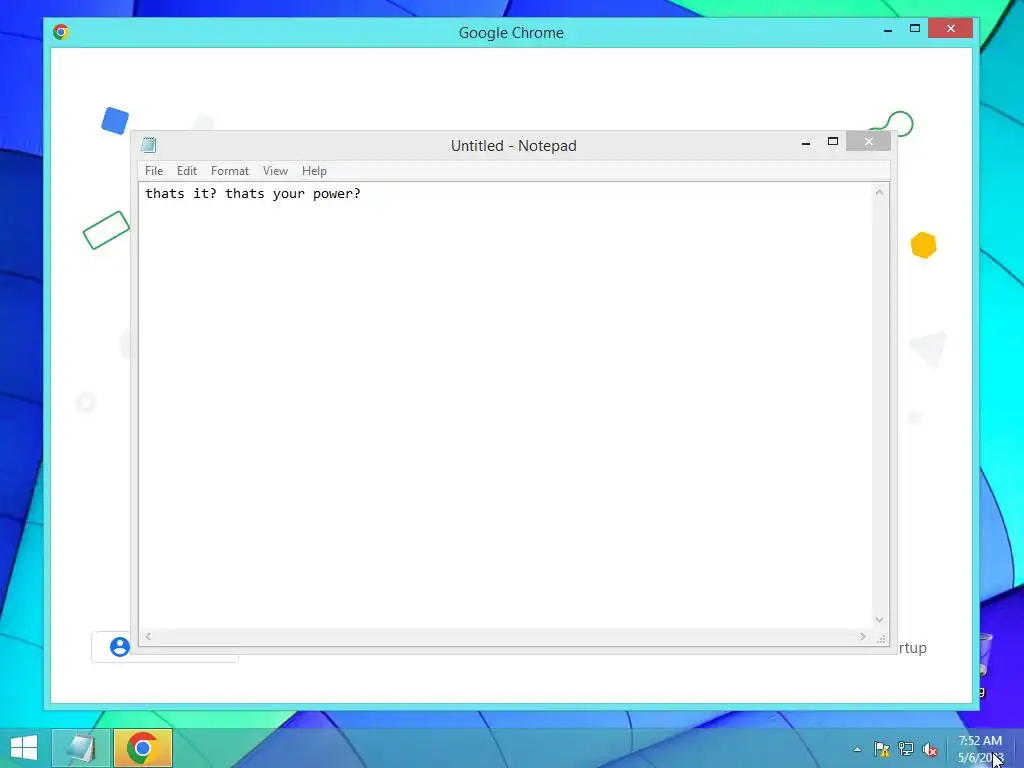The height and width of the screenshot is (768, 1024).
Task: Show hidden system tray icons
Action: tap(857, 749)
